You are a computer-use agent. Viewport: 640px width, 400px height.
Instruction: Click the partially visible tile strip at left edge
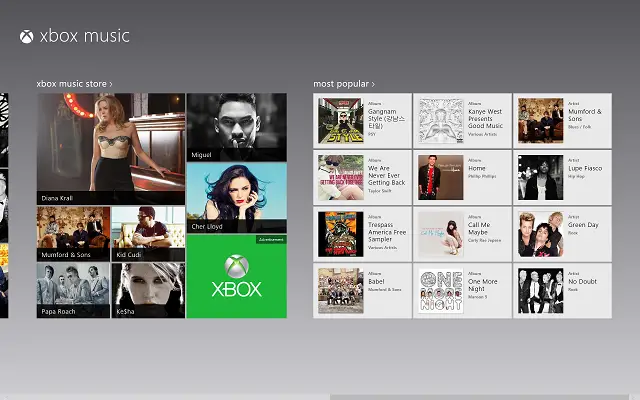pos(4,205)
